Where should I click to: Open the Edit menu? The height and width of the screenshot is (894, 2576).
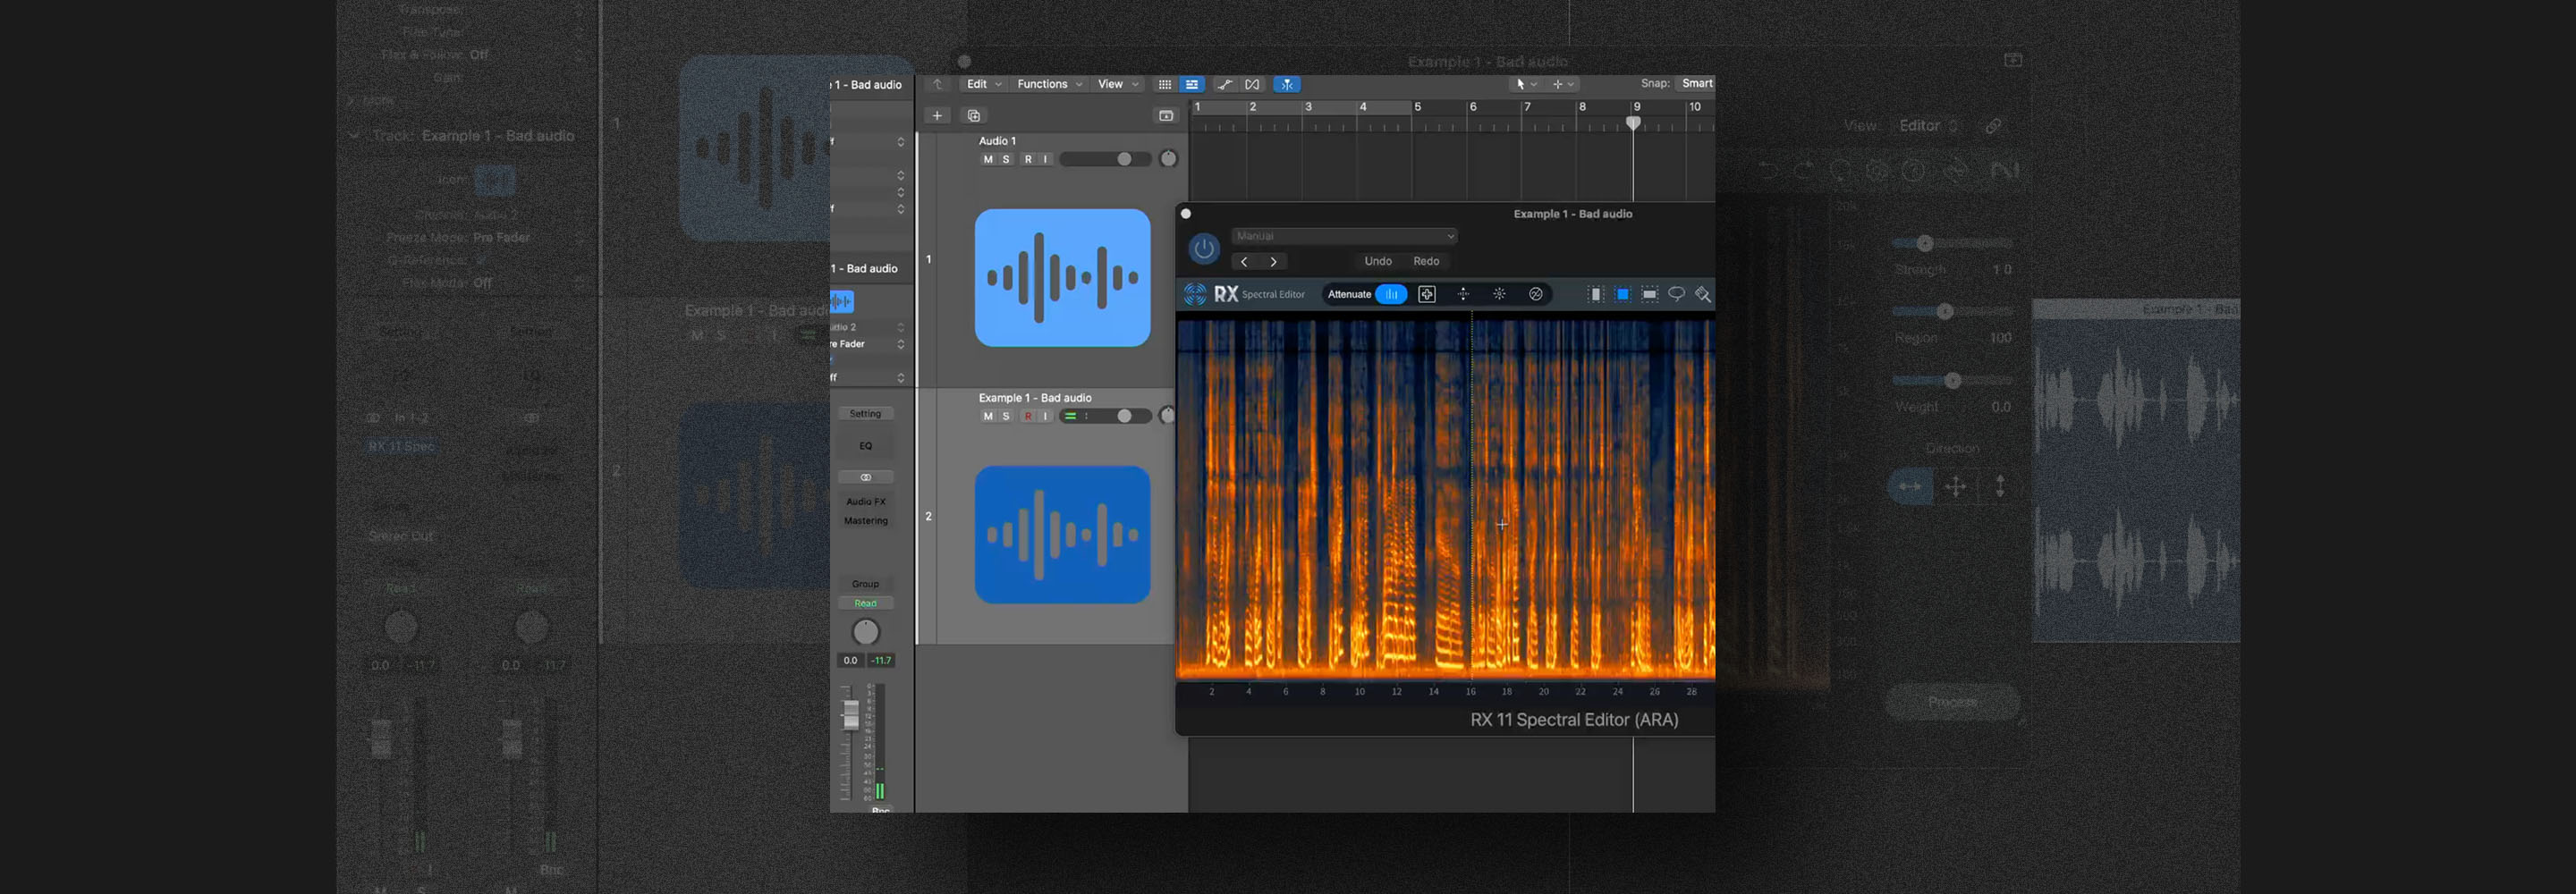click(x=983, y=85)
